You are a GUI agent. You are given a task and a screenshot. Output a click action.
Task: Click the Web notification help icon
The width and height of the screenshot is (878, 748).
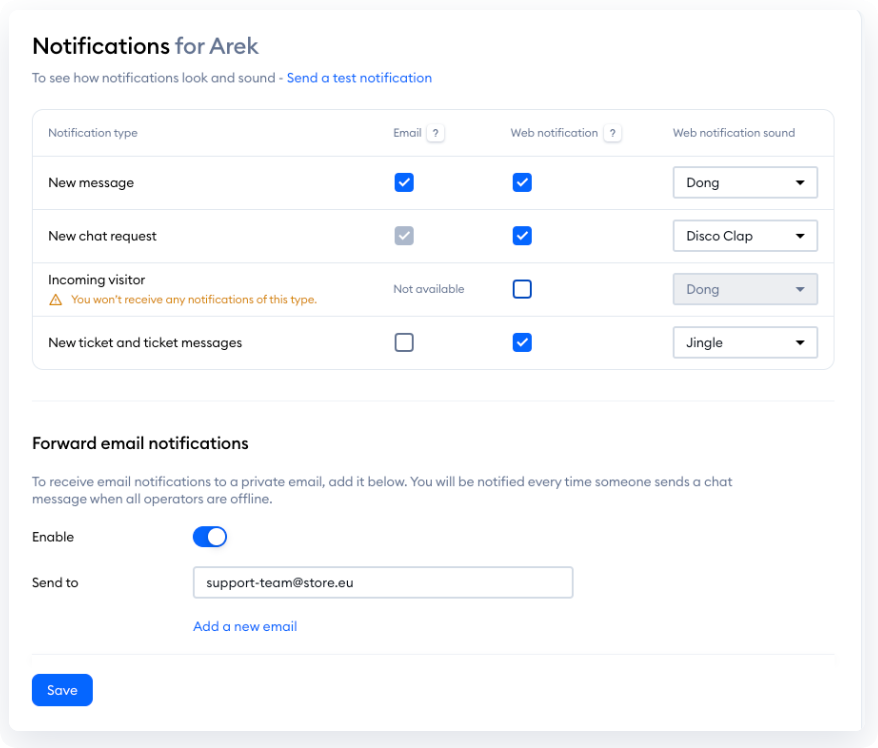pos(612,133)
